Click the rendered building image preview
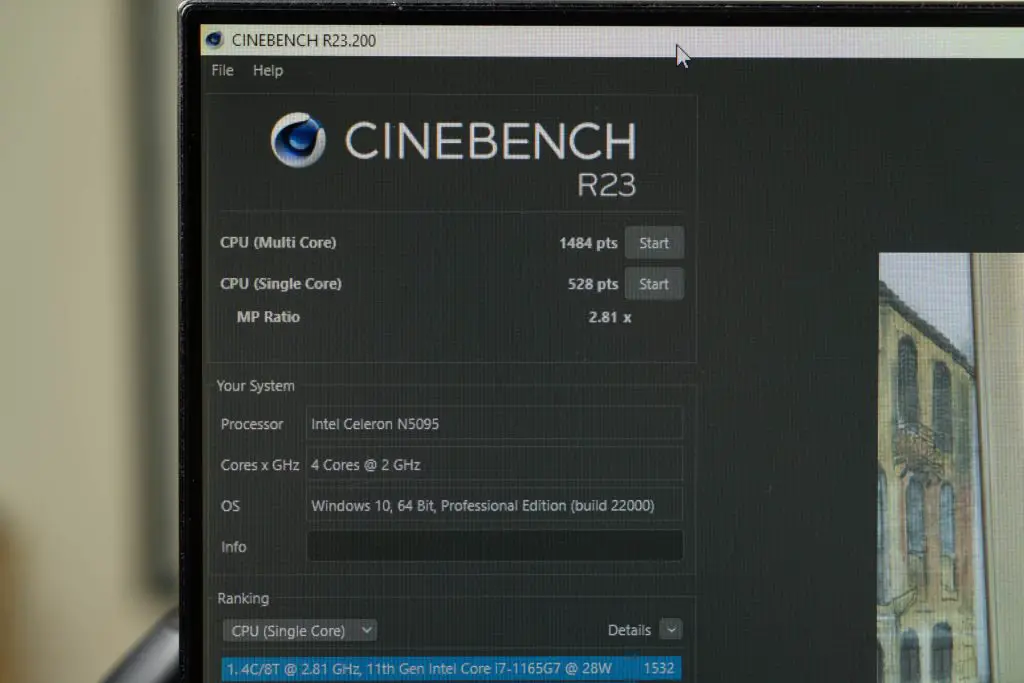1024x683 pixels. [x=951, y=468]
